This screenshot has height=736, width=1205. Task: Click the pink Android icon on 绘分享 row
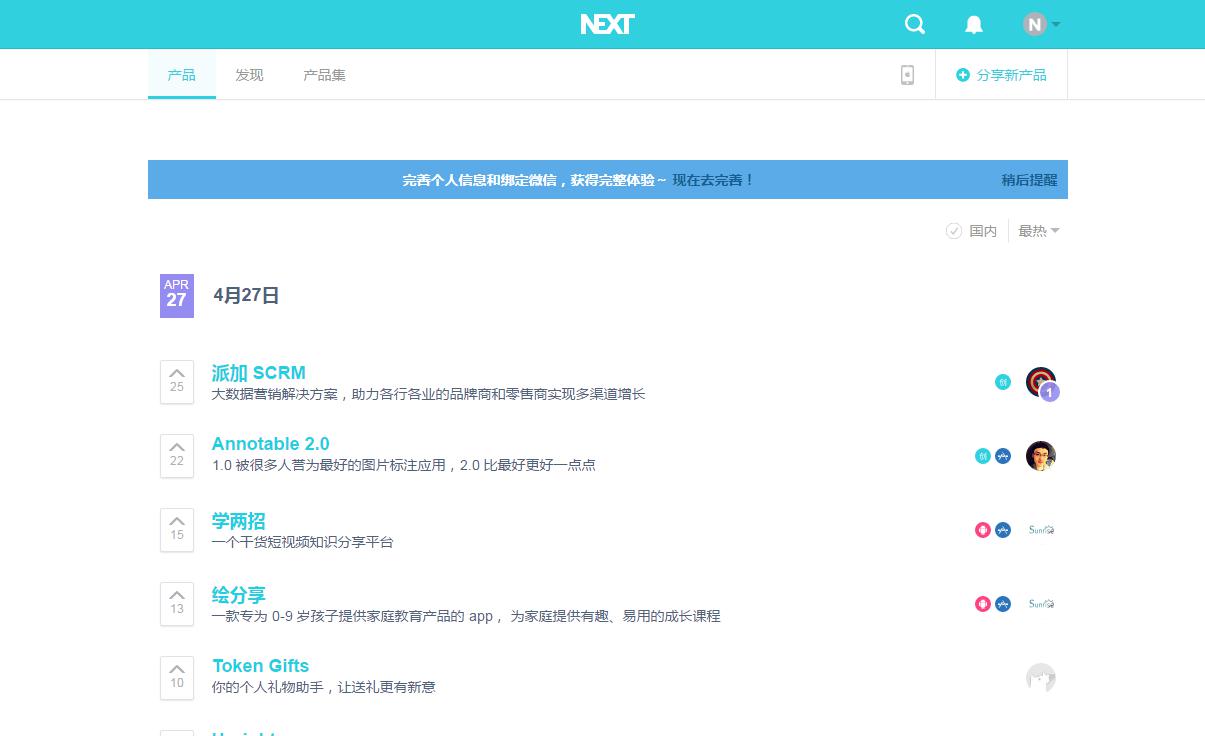(x=983, y=604)
